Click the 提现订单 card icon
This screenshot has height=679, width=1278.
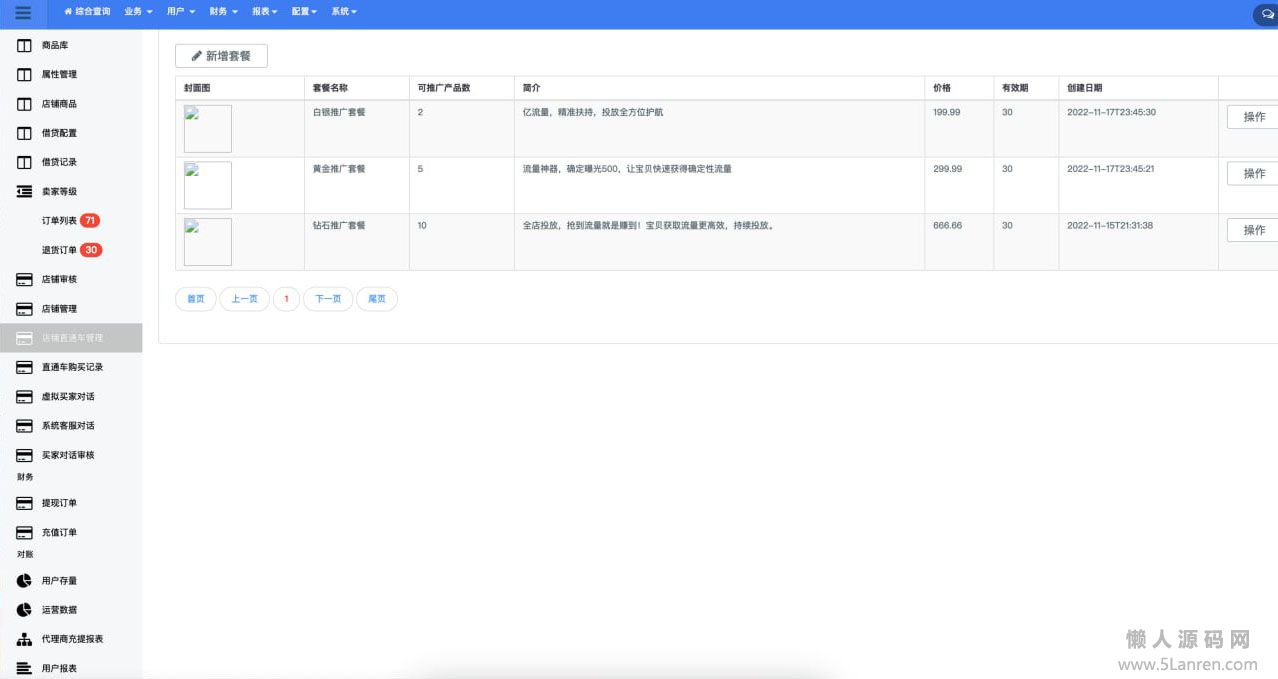pos(25,503)
